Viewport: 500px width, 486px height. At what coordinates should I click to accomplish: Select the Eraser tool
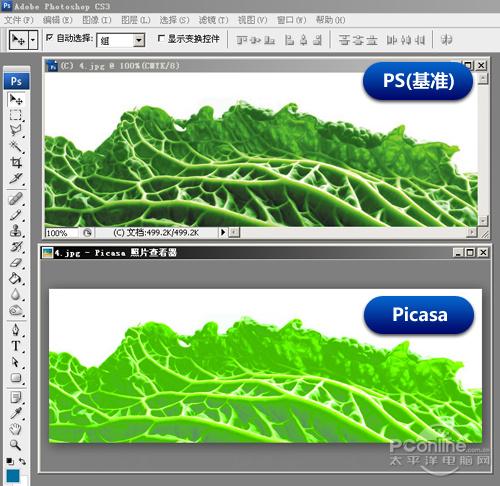click(x=15, y=263)
